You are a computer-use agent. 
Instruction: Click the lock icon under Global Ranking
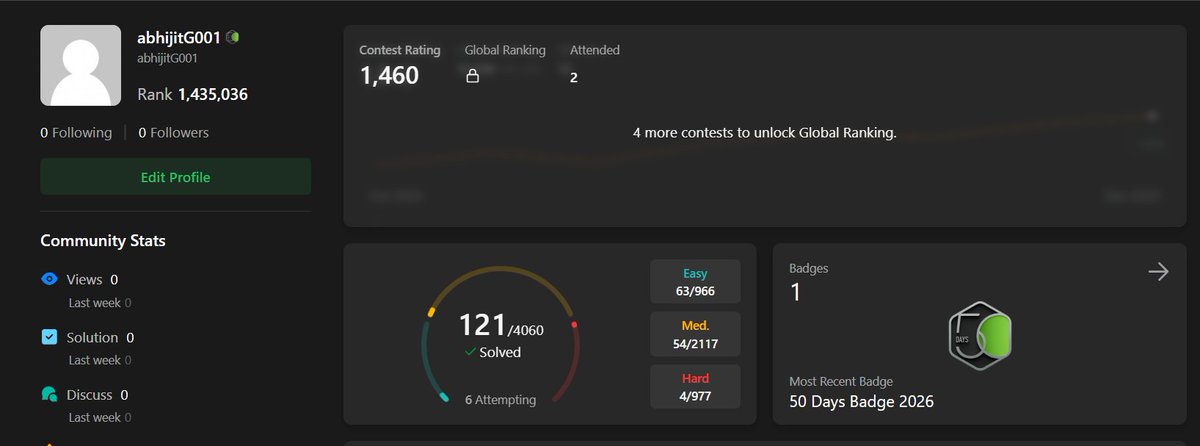coord(473,76)
